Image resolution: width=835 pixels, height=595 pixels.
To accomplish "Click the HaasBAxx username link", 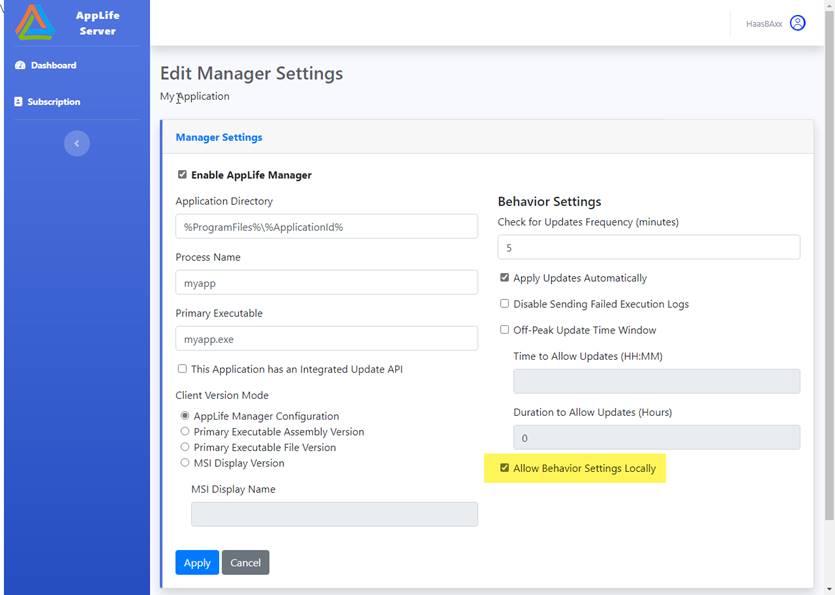I will click(764, 24).
